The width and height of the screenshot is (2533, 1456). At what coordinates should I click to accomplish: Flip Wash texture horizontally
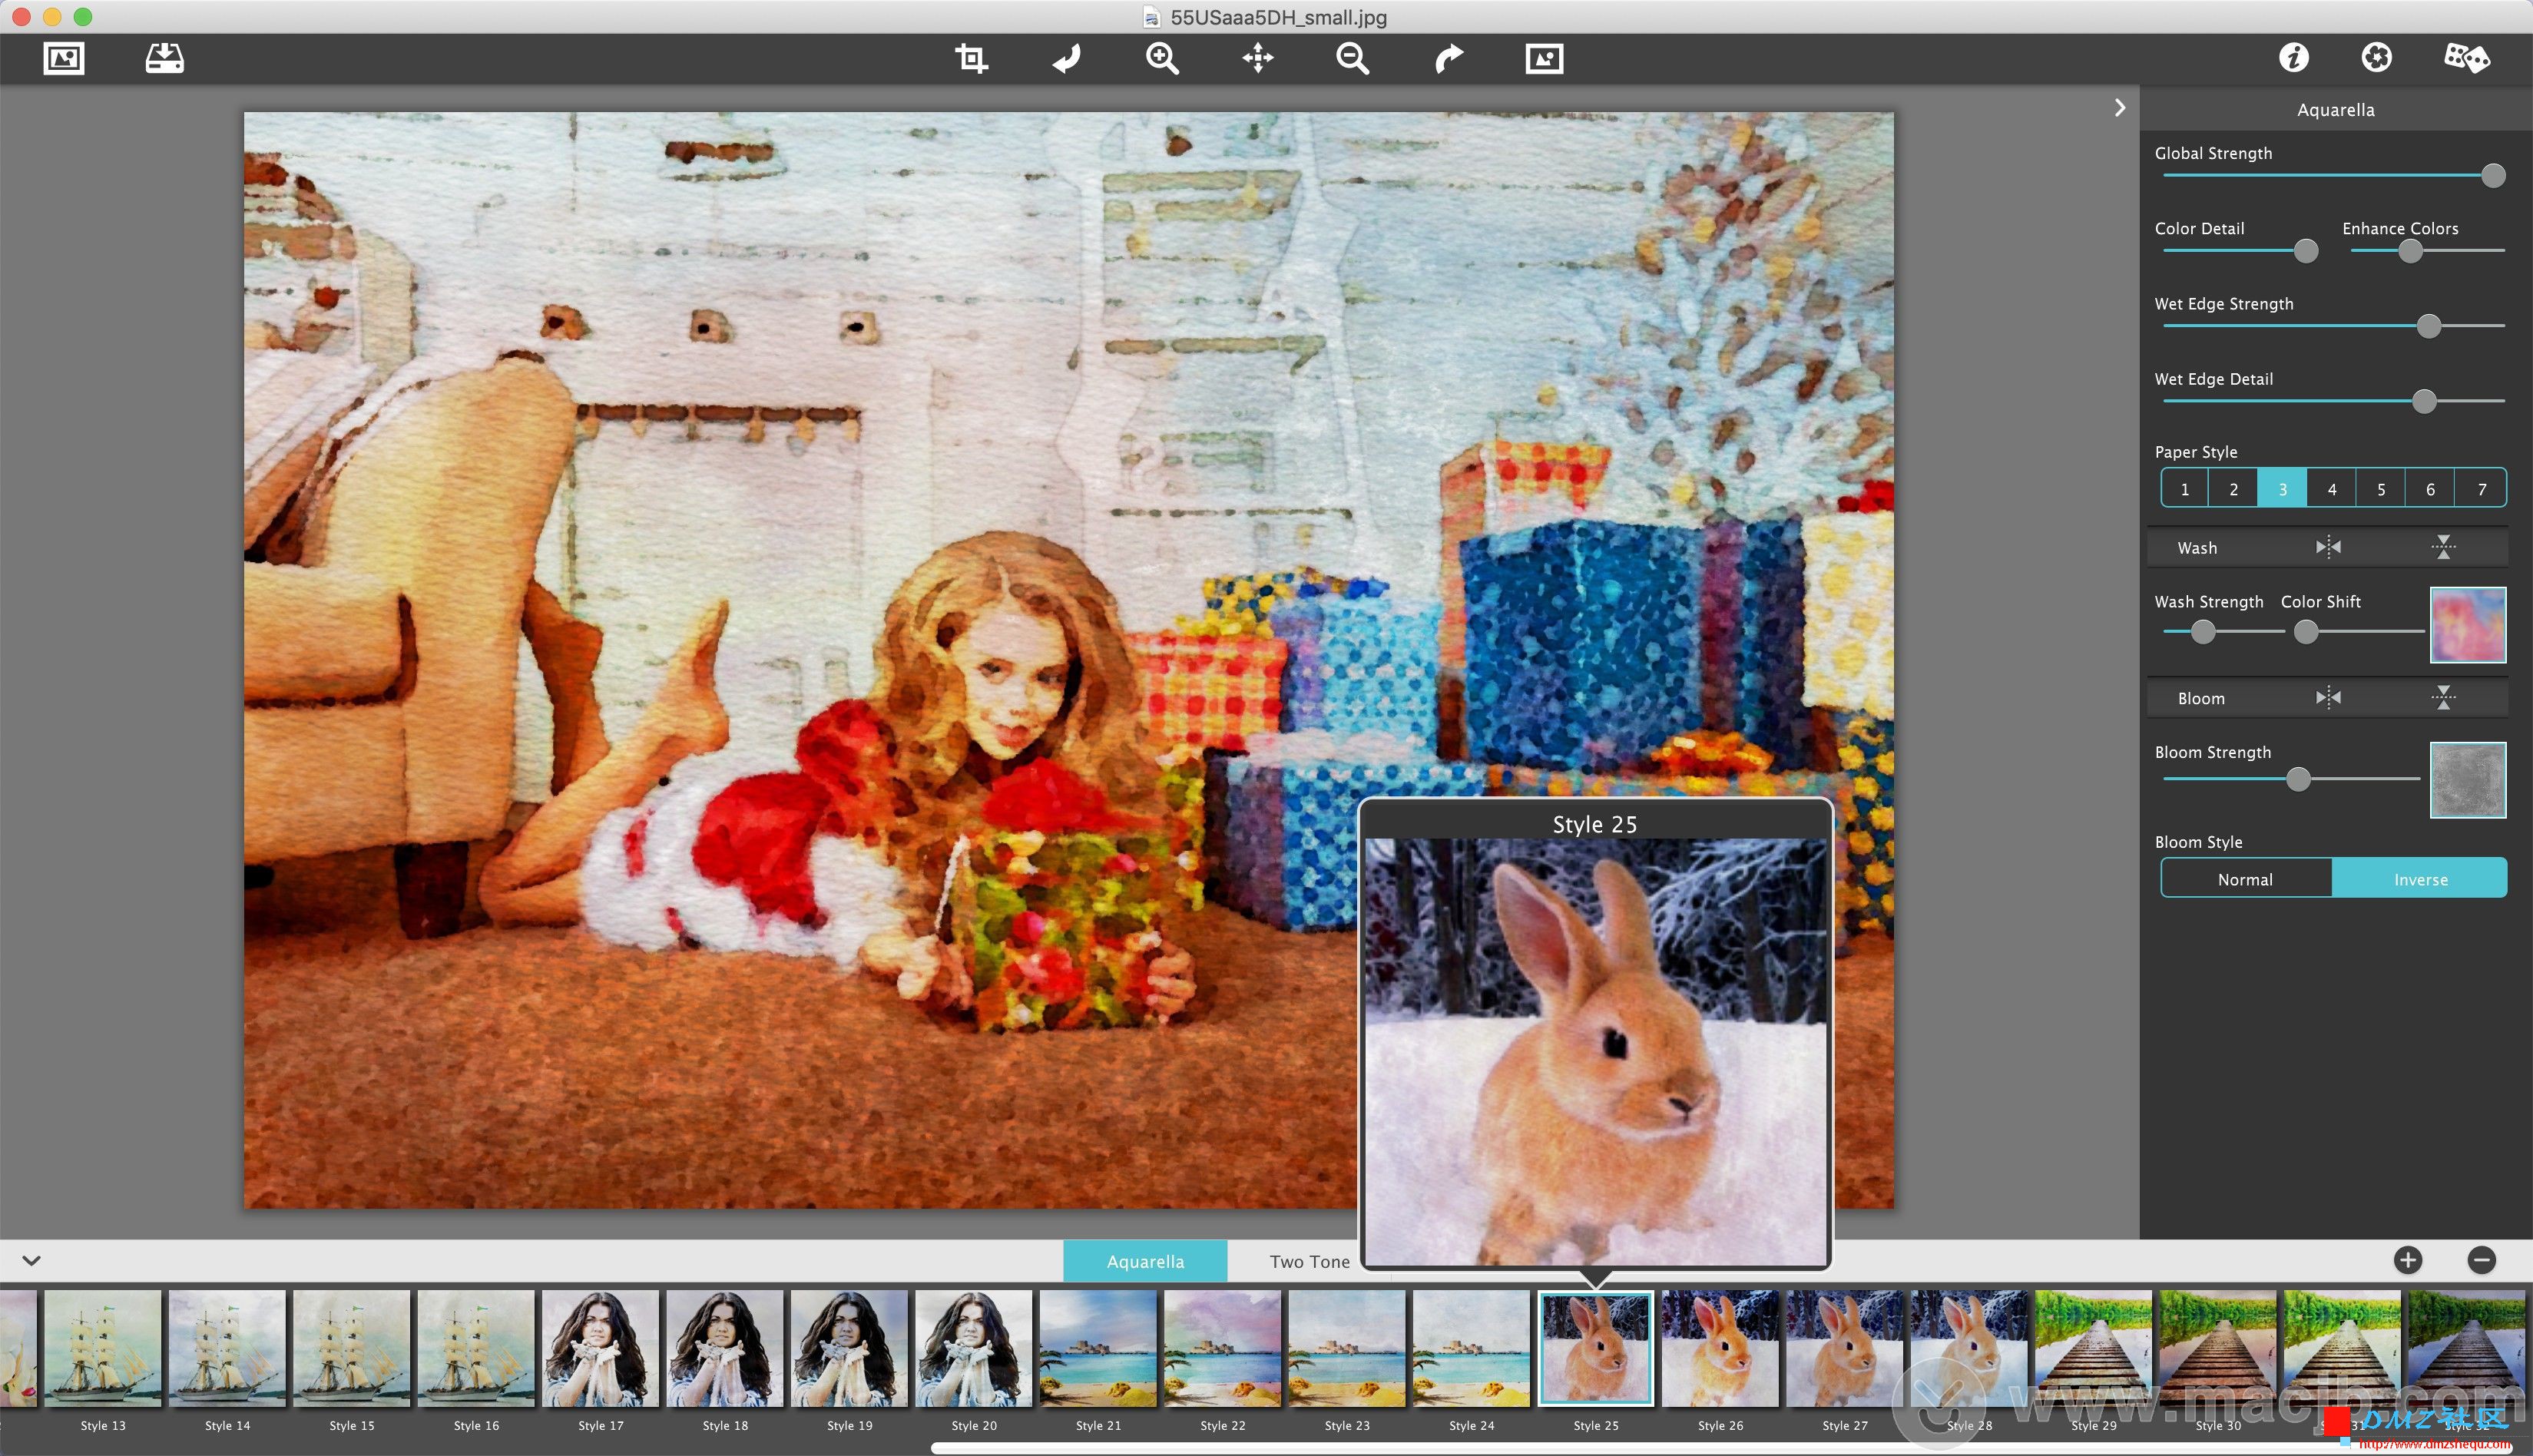2328,547
